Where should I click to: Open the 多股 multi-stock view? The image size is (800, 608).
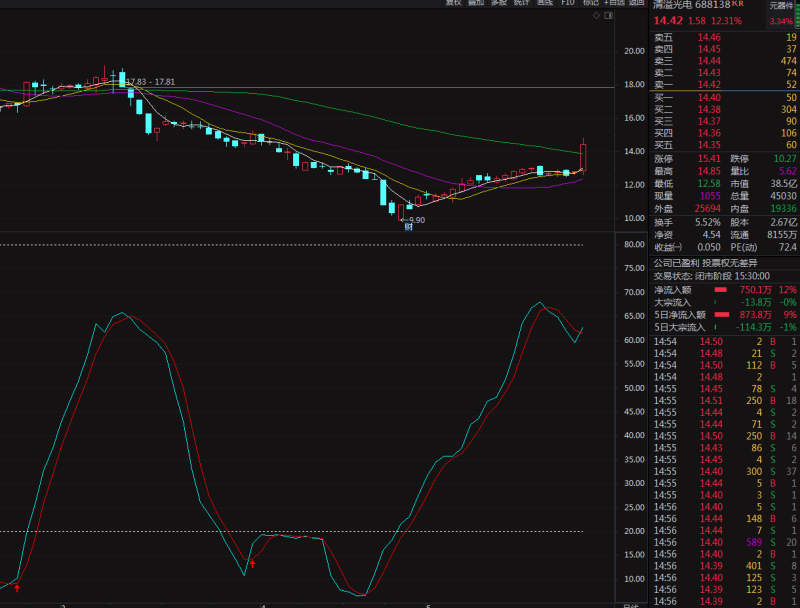click(499, 3)
